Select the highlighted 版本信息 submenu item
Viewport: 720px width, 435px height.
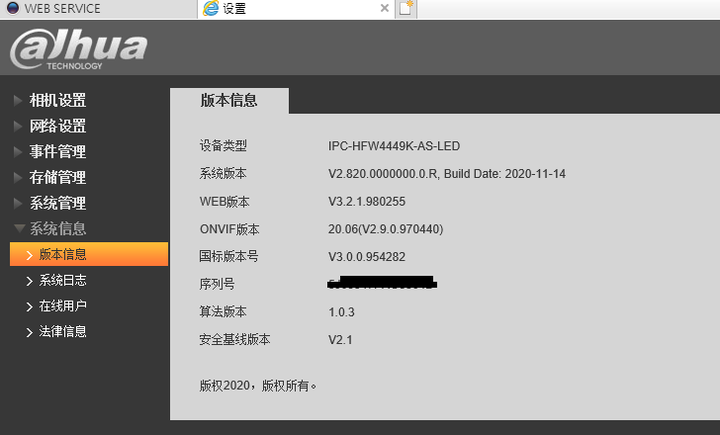[x=89, y=254]
